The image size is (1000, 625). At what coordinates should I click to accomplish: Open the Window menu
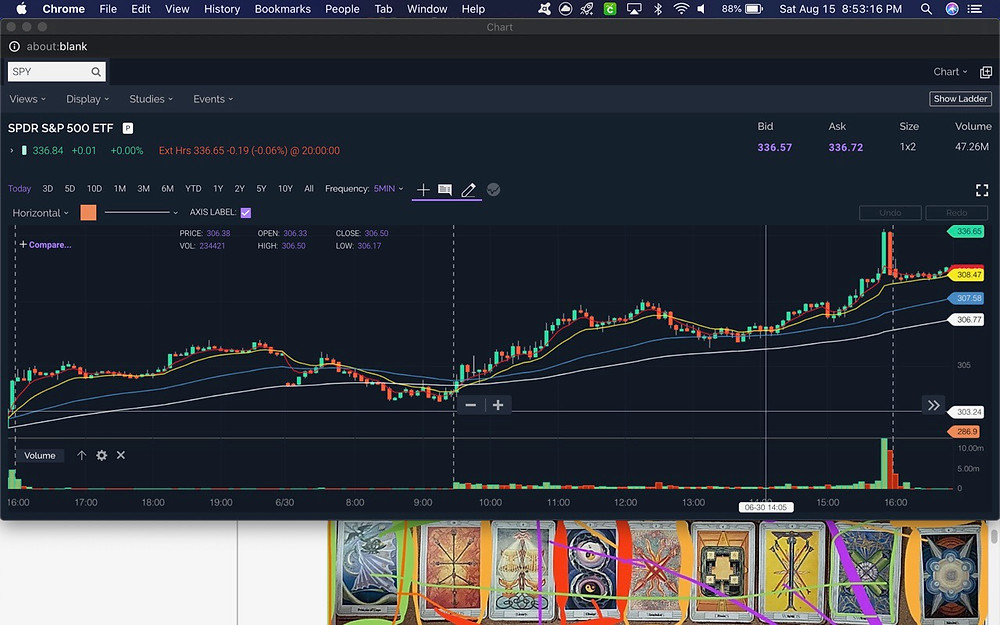[427, 9]
